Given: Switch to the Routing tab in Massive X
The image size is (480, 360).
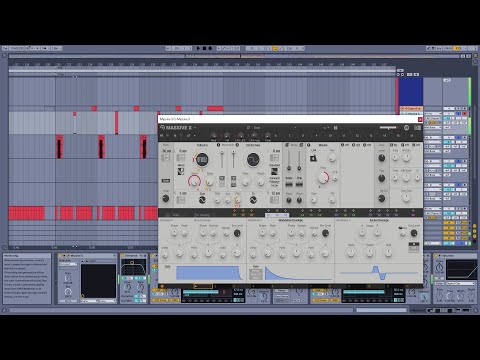Looking at the screenshot, I should 202,215.
